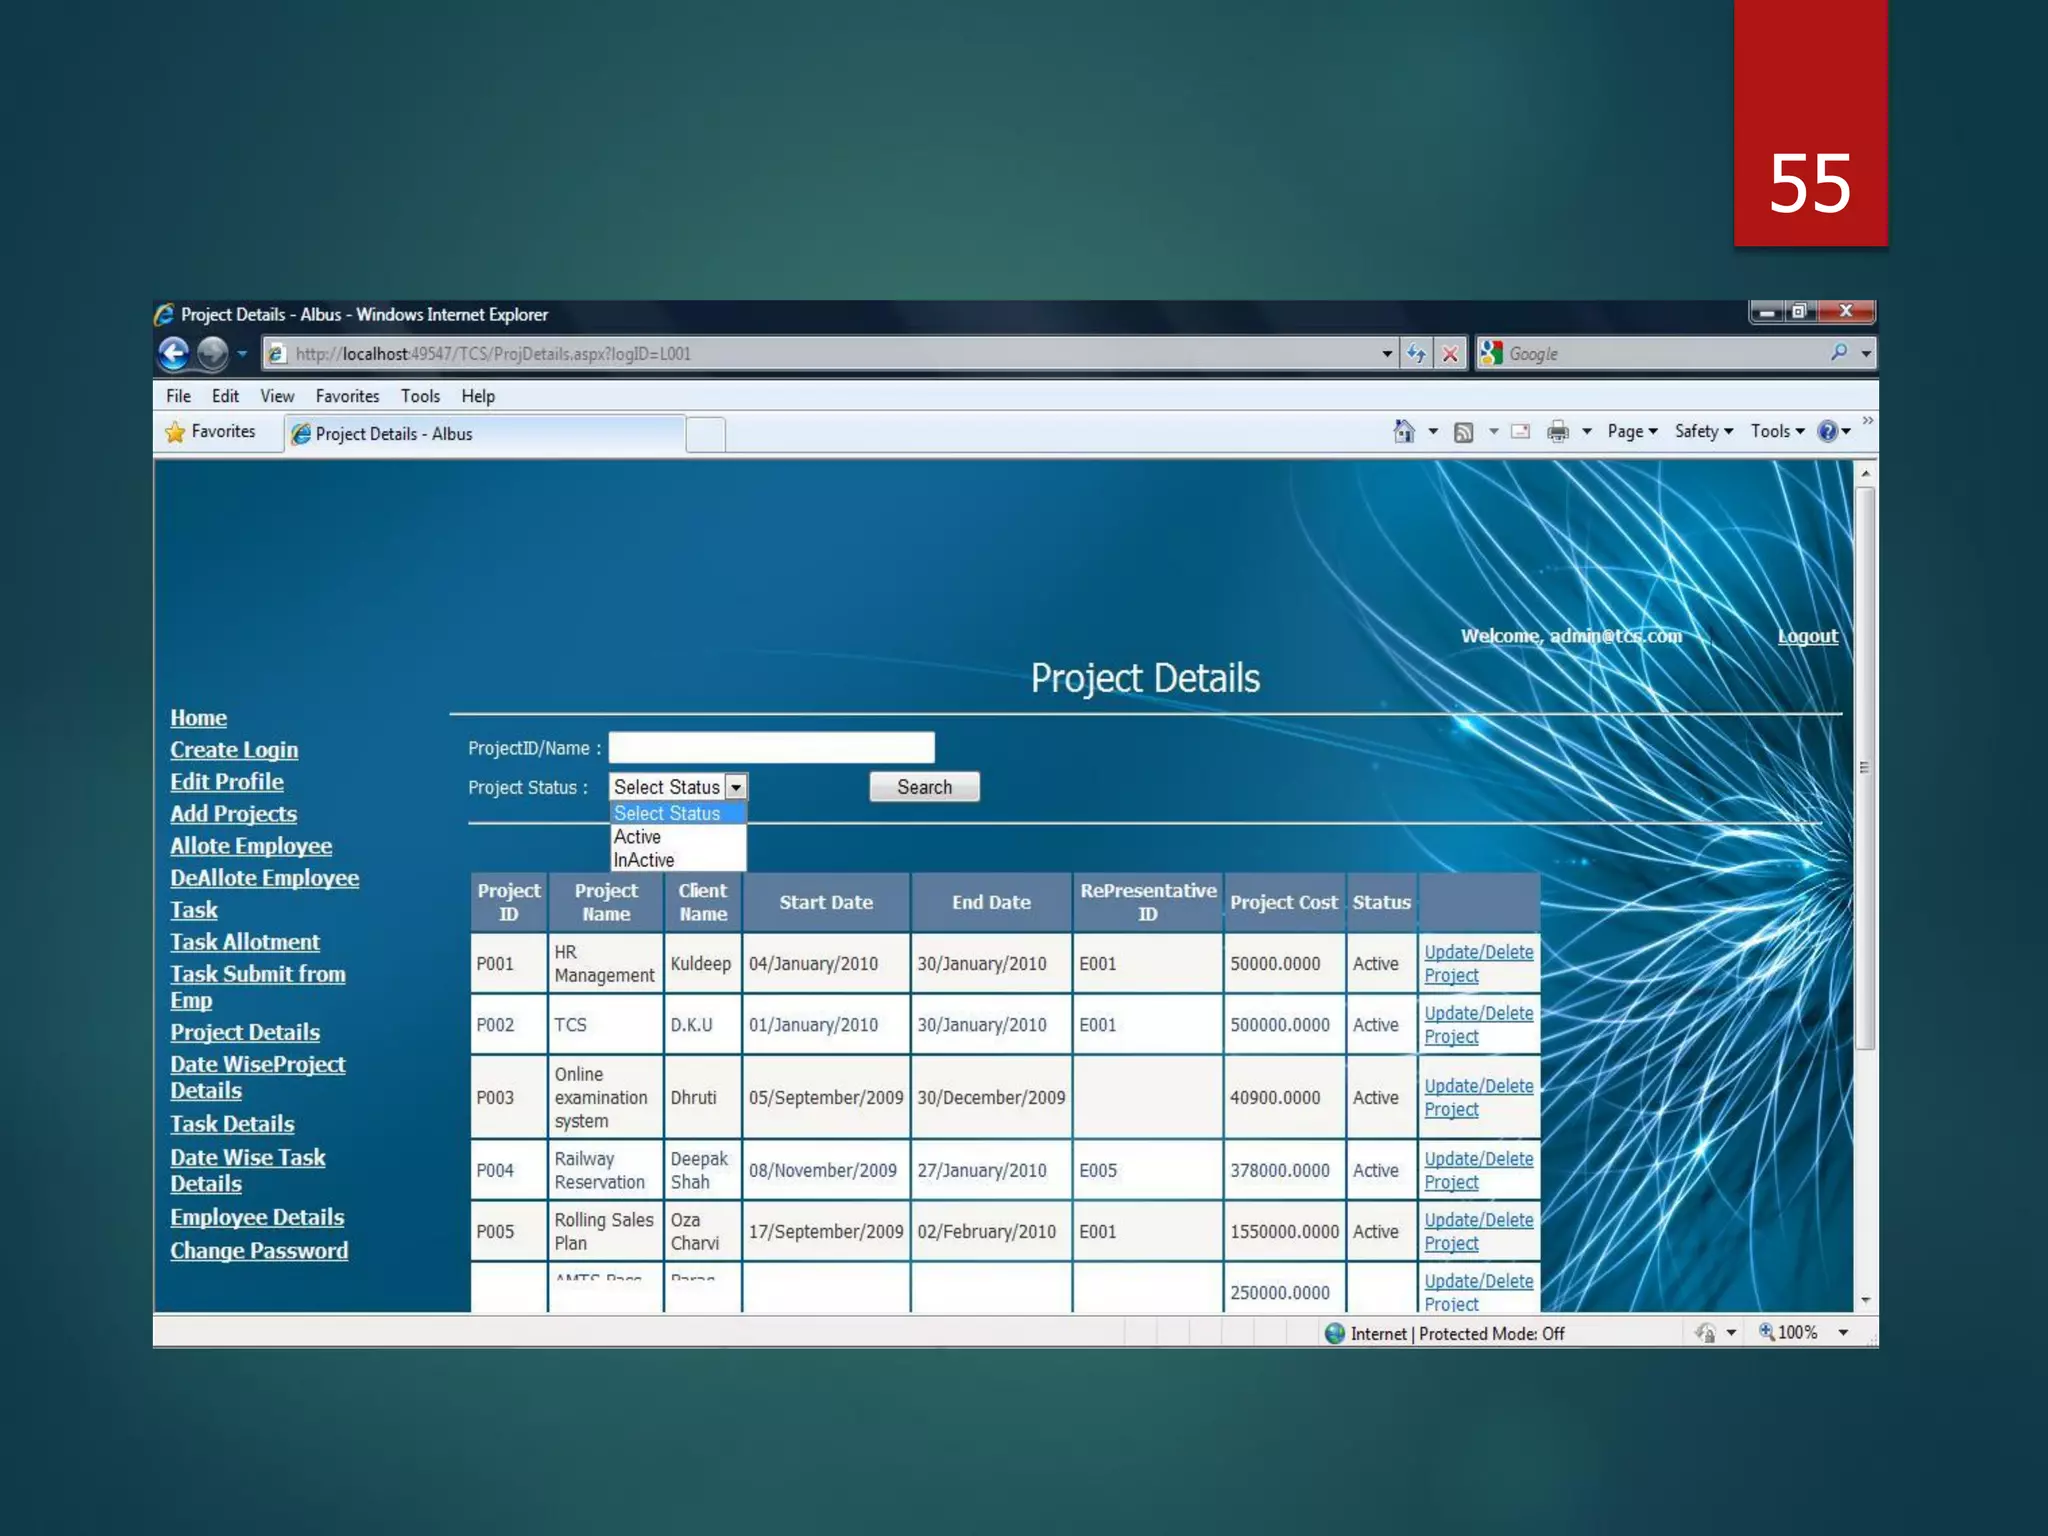Click the Home toolbar icon
Image resolution: width=2048 pixels, height=1536 pixels.
(1404, 432)
